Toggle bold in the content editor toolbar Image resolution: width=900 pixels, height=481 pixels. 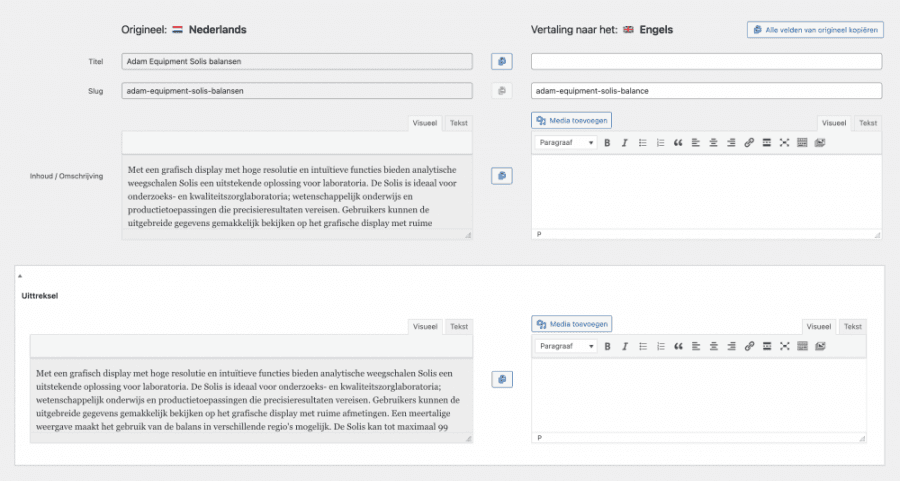pyautogui.click(x=607, y=143)
